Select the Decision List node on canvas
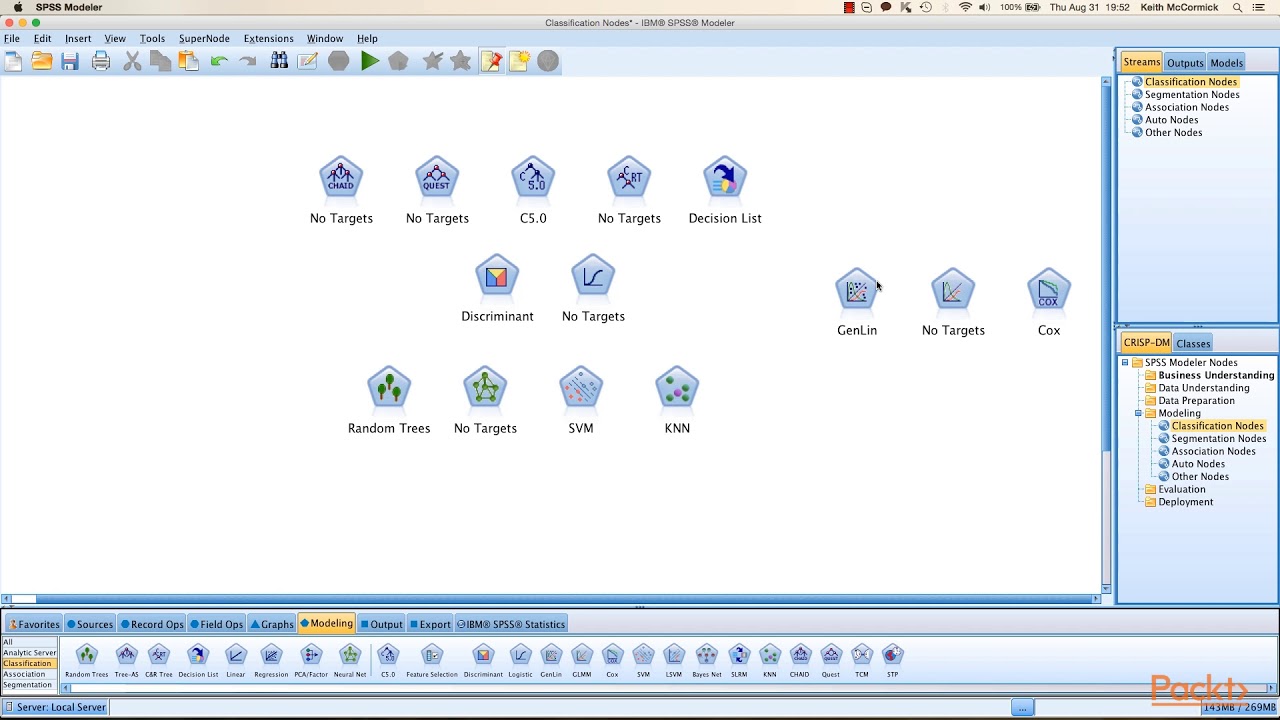The image size is (1280, 720). [725, 178]
